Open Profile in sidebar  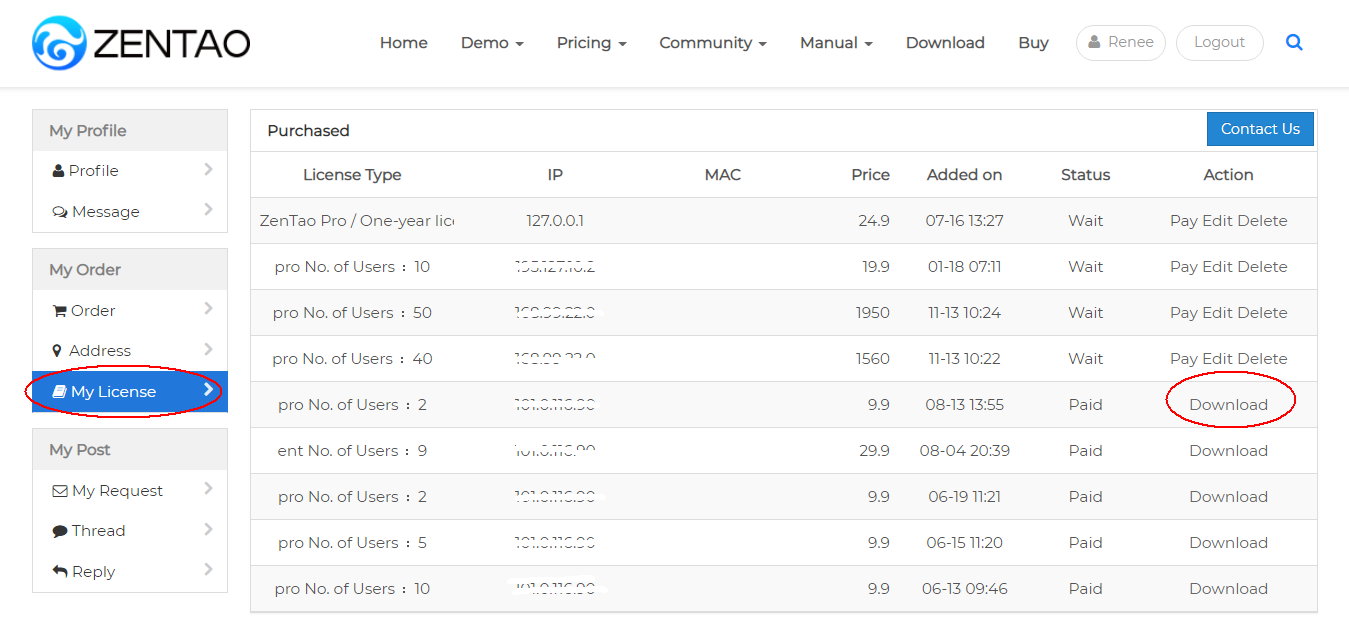(x=130, y=171)
